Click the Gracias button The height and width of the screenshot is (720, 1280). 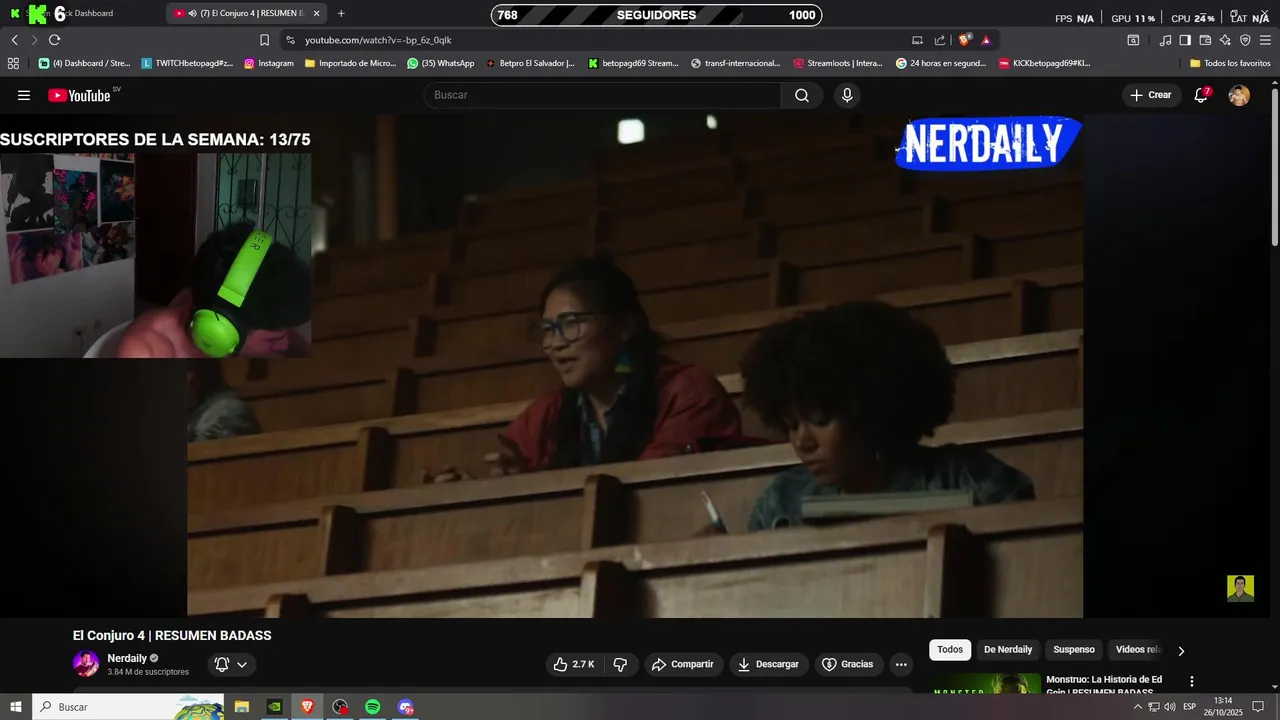(x=847, y=664)
